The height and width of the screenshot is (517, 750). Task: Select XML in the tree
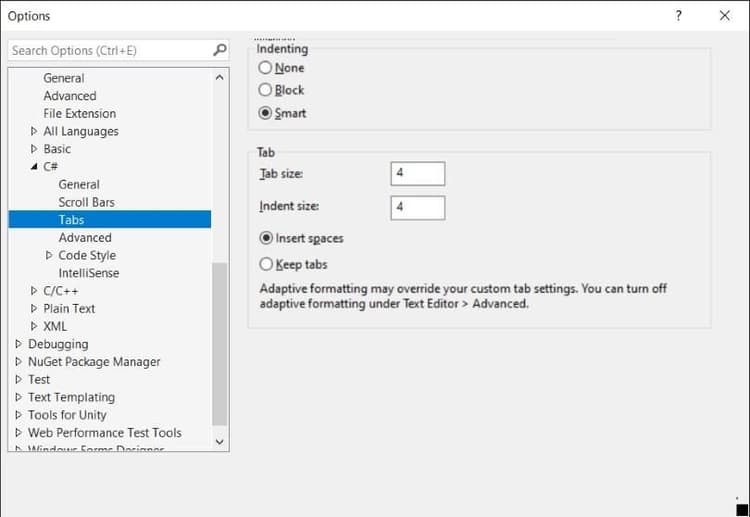click(x=55, y=326)
